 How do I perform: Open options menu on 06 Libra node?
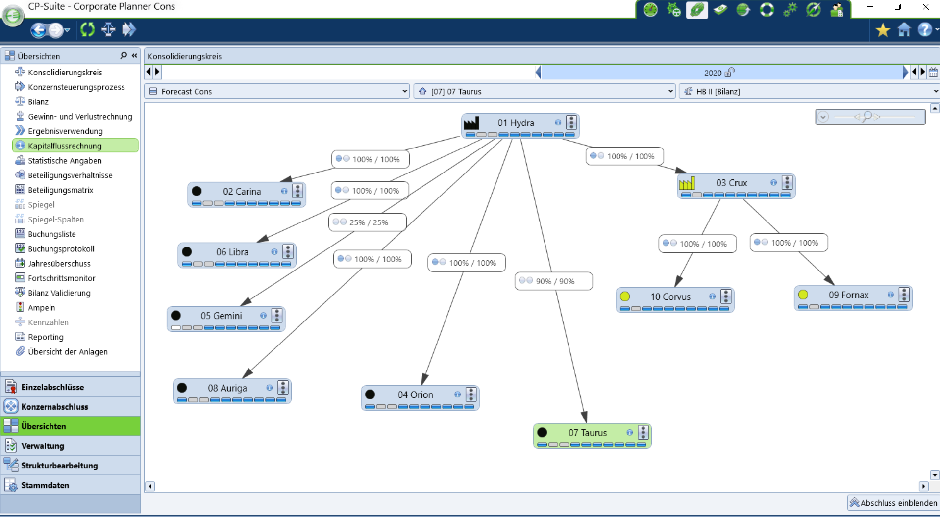pos(288,251)
